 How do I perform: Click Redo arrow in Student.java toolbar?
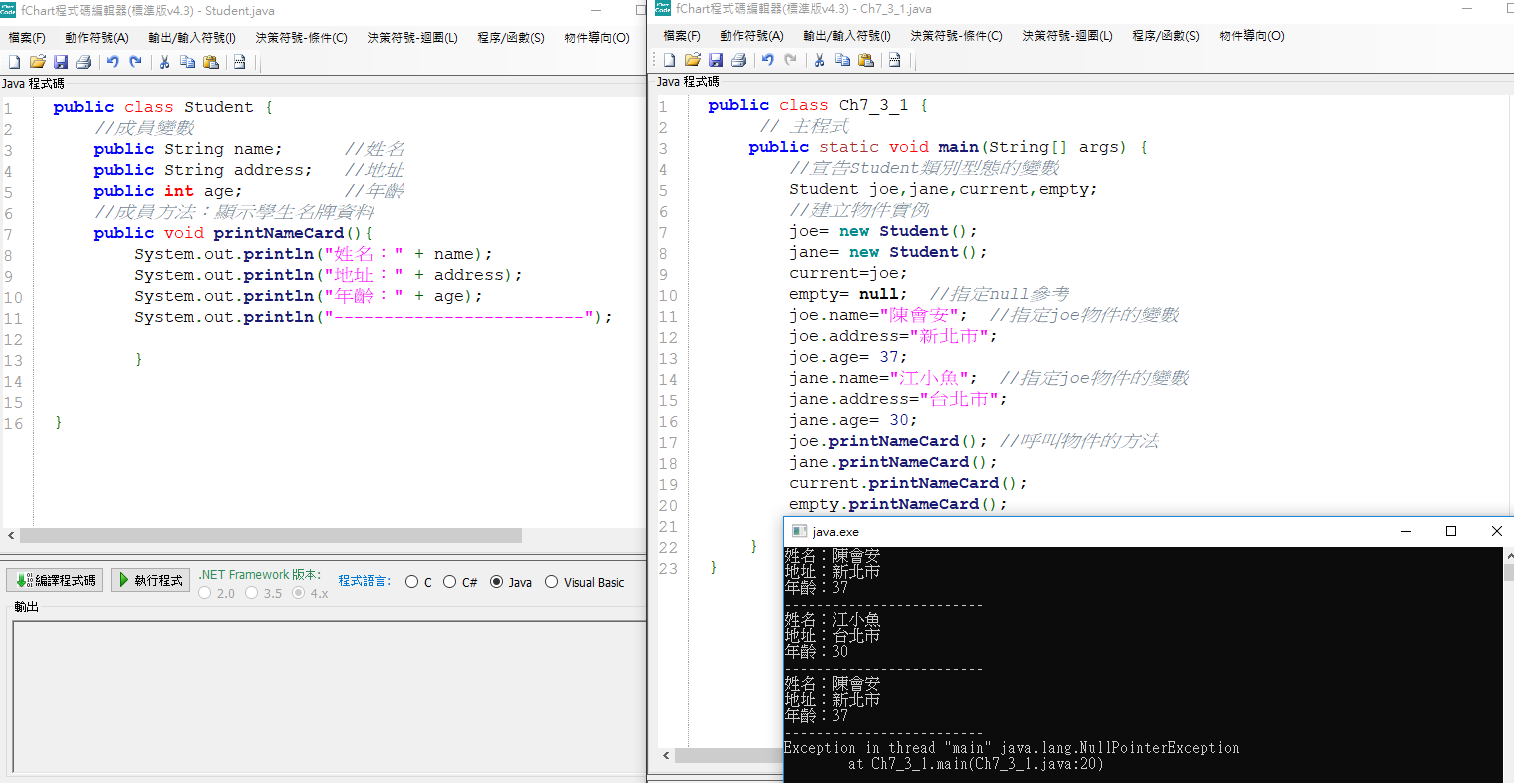point(135,62)
